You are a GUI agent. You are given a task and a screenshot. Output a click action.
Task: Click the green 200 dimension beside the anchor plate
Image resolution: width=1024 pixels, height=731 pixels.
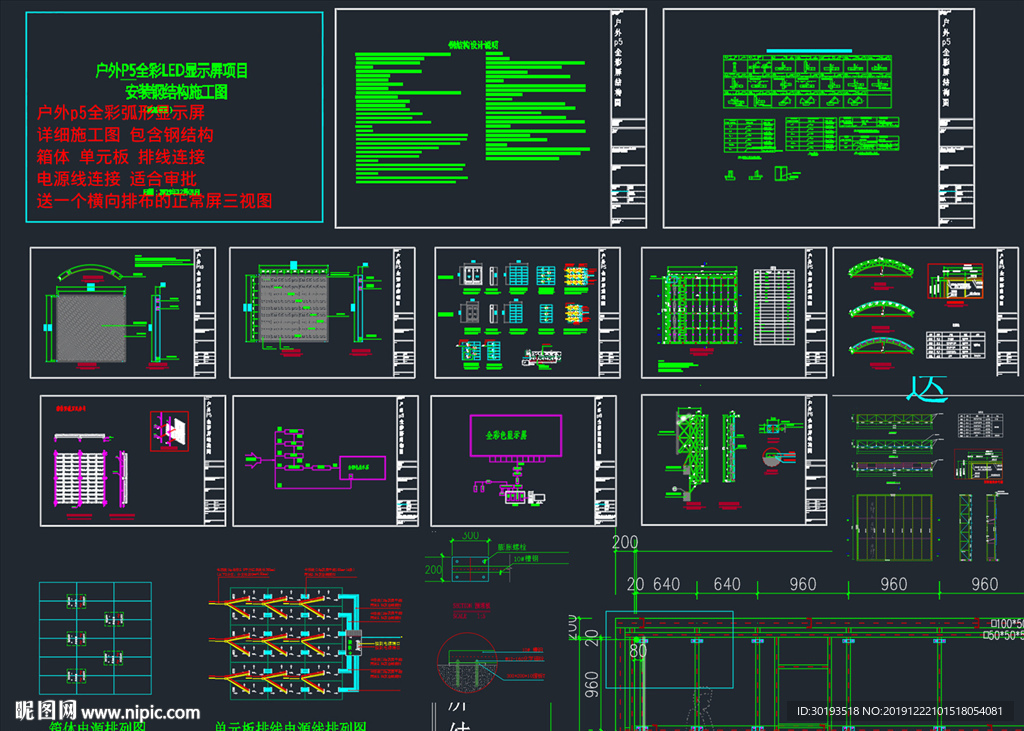(433, 570)
